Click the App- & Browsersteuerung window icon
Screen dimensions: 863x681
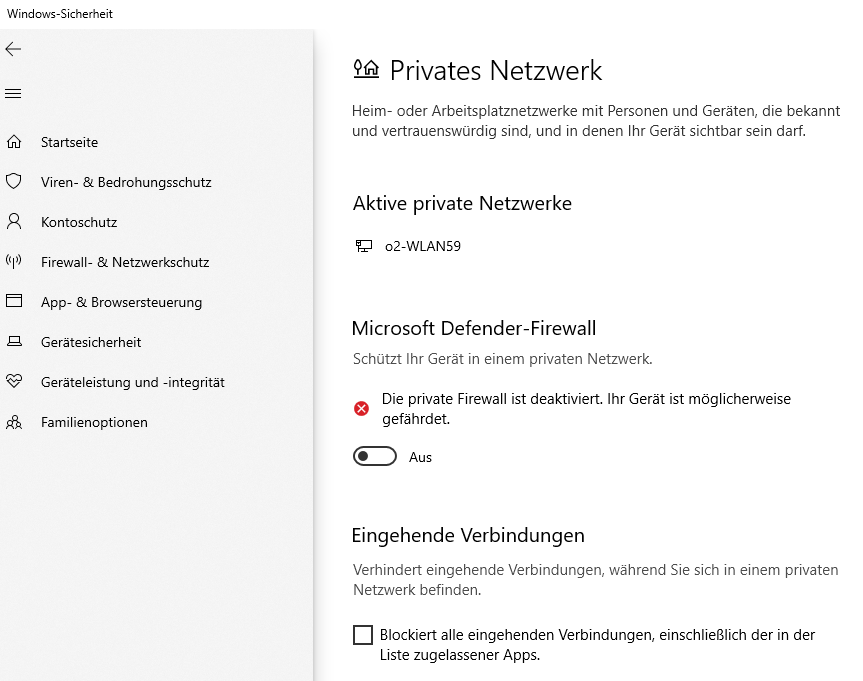click(x=14, y=302)
